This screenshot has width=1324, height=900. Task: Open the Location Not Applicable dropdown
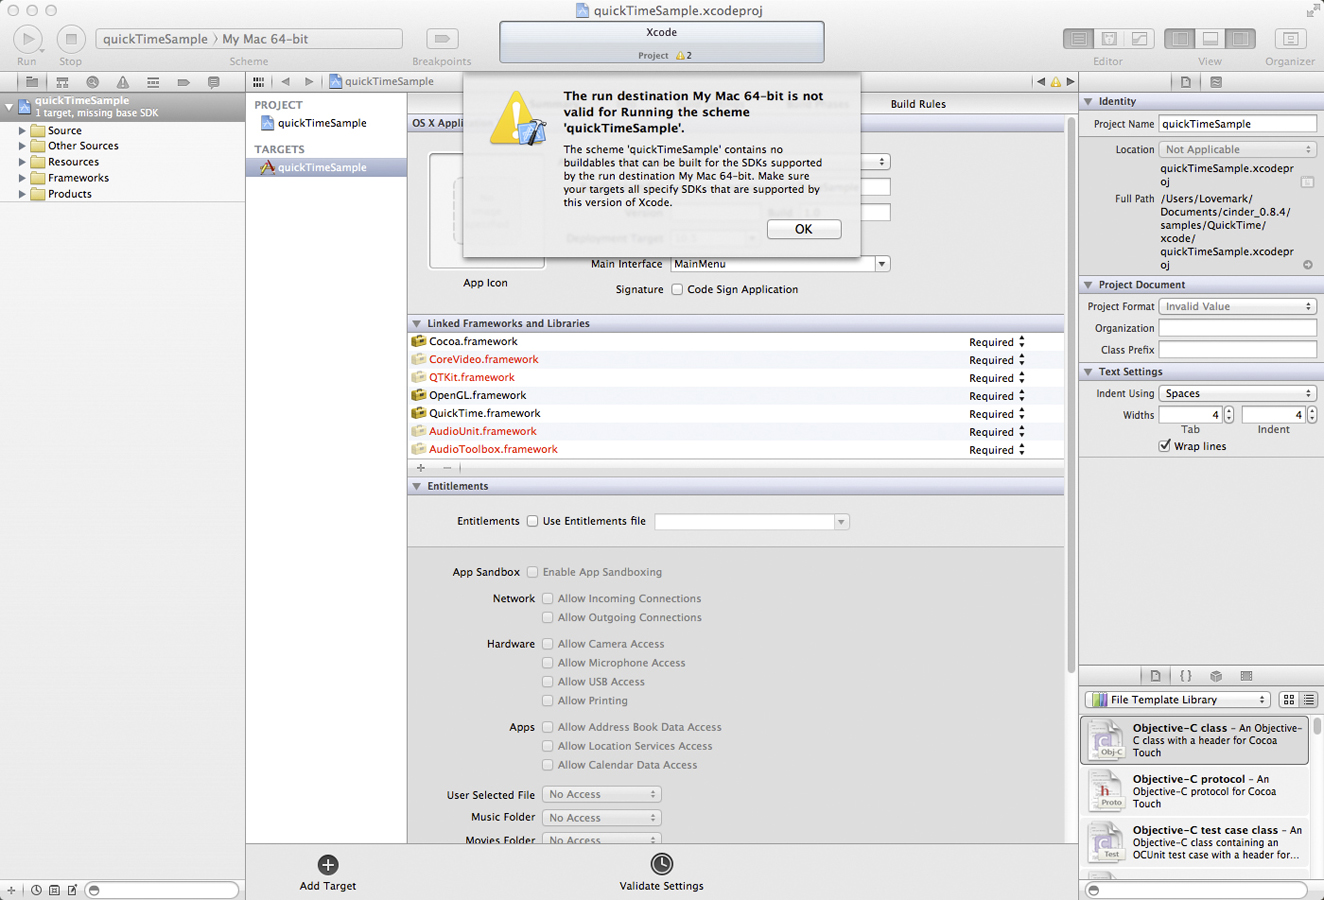pos(1237,149)
